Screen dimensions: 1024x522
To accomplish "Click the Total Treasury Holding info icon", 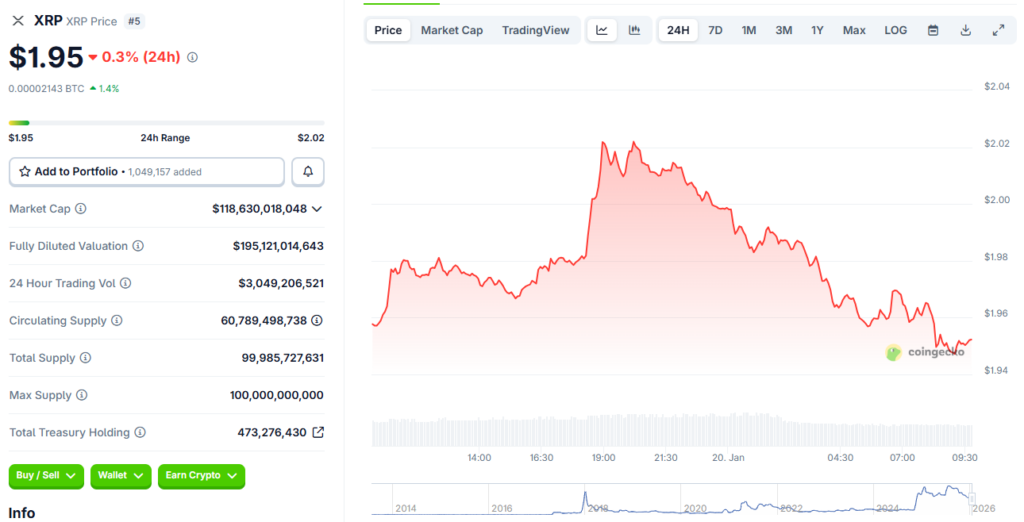I will click(x=140, y=432).
